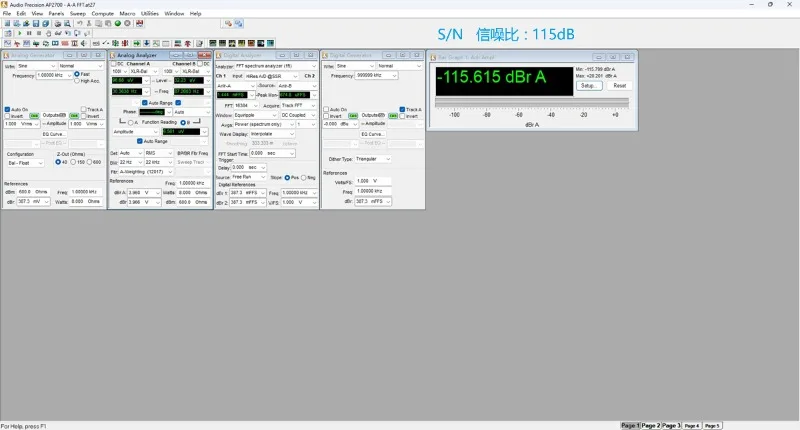Viewport: 800px width, 430px height.
Task: Click the speaker icon in panels toolbar
Action: click(83, 43)
